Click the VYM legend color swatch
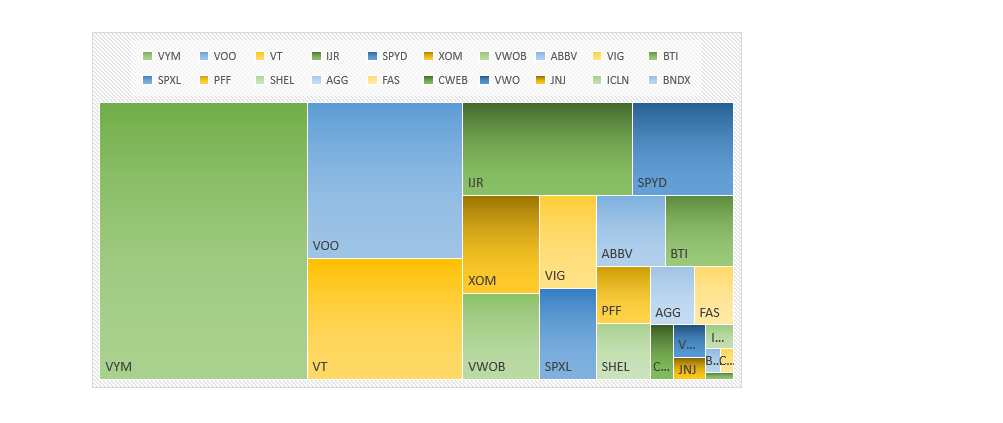Image resolution: width=1003 pixels, height=423 pixels. [148, 57]
